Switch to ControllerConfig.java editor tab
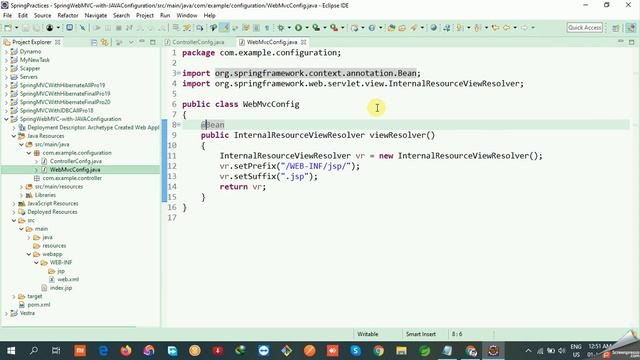 pos(198,42)
